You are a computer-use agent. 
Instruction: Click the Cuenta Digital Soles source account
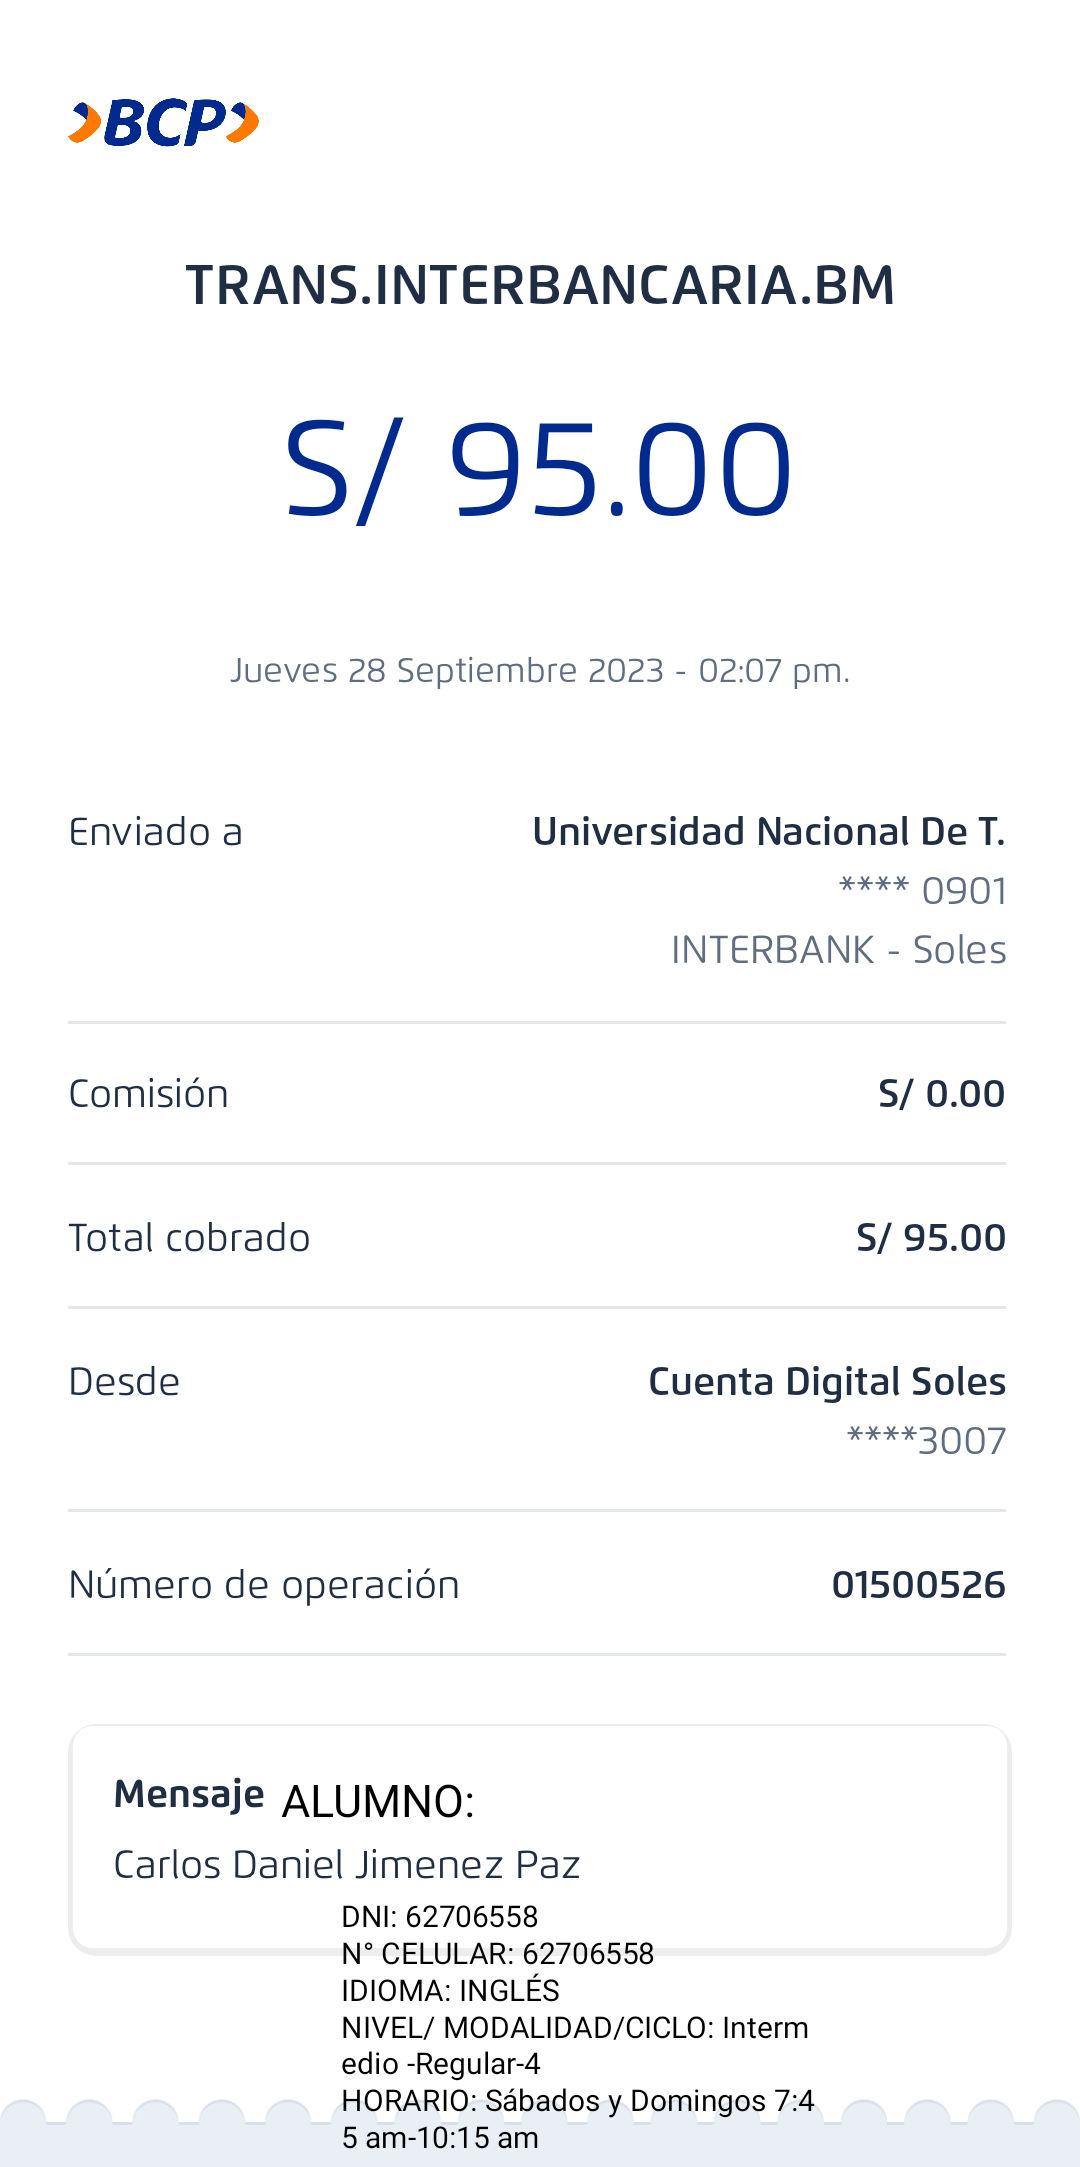tap(826, 1382)
